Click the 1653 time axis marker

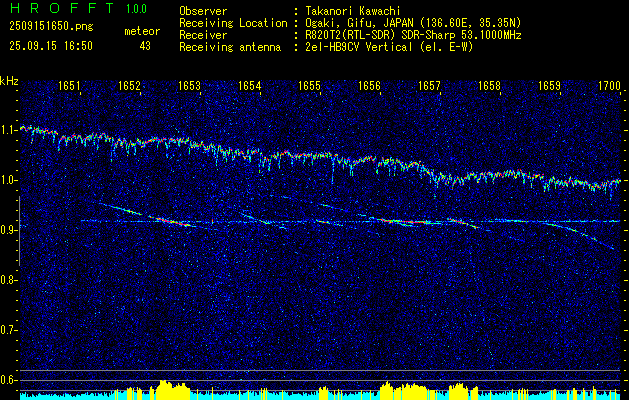[x=189, y=85]
